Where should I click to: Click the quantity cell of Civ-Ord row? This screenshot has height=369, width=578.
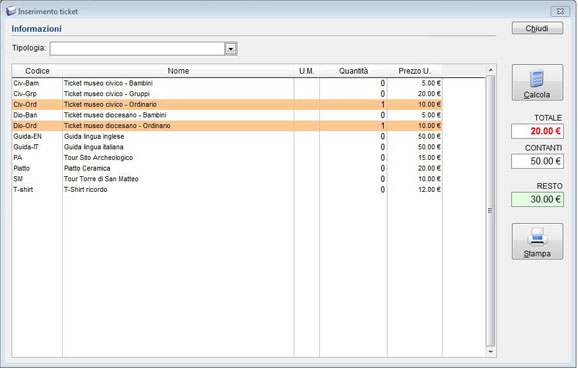(x=353, y=105)
